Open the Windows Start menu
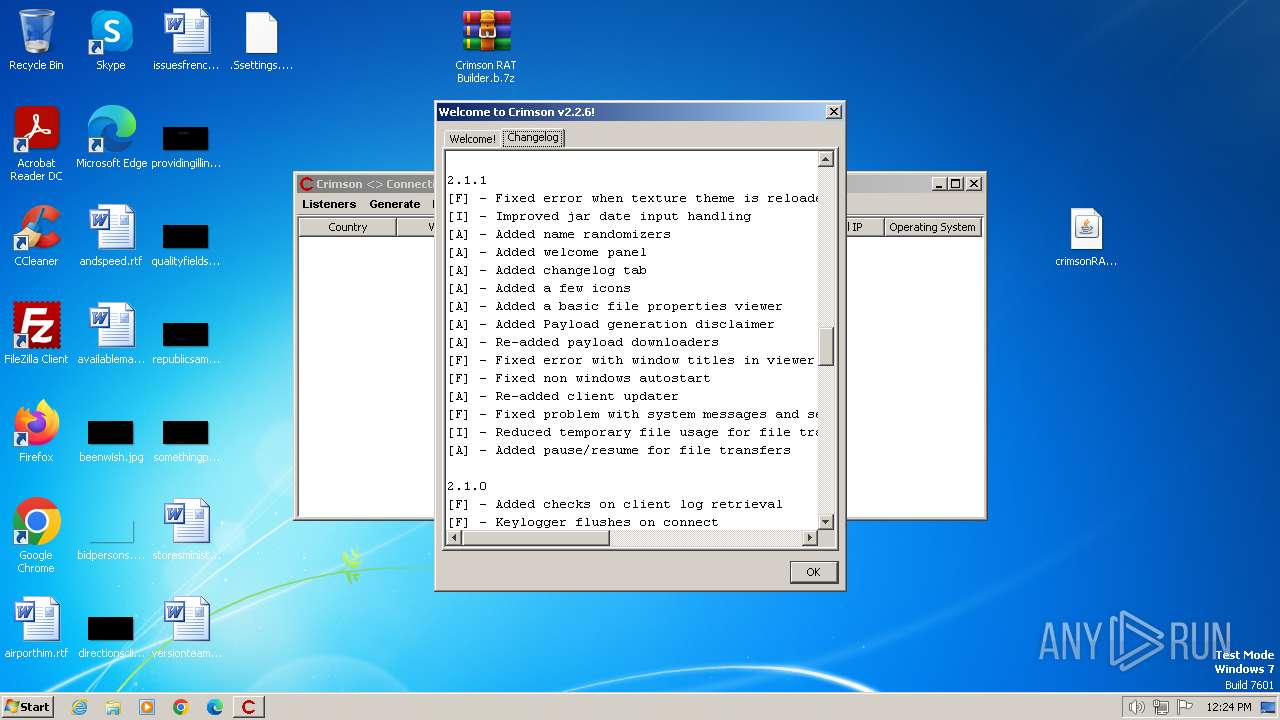Viewport: 1280px width, 720px height. point(27,707)
